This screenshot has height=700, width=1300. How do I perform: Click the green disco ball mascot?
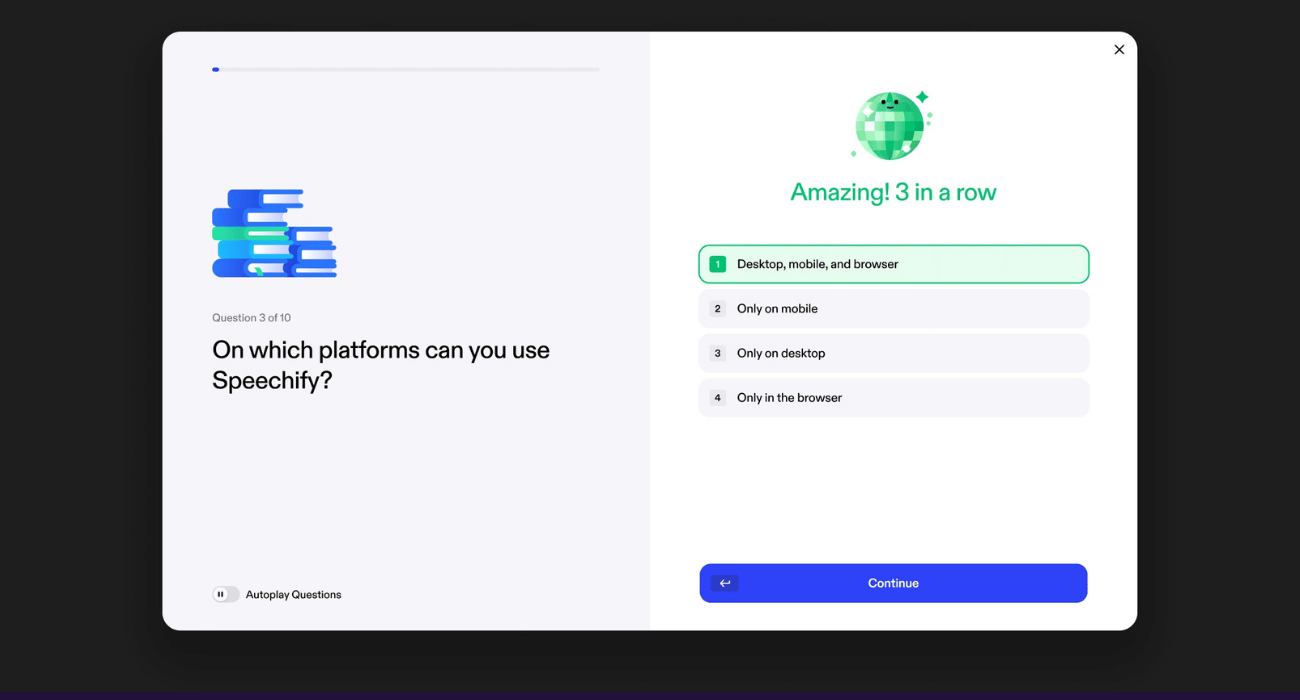point(888,126)
